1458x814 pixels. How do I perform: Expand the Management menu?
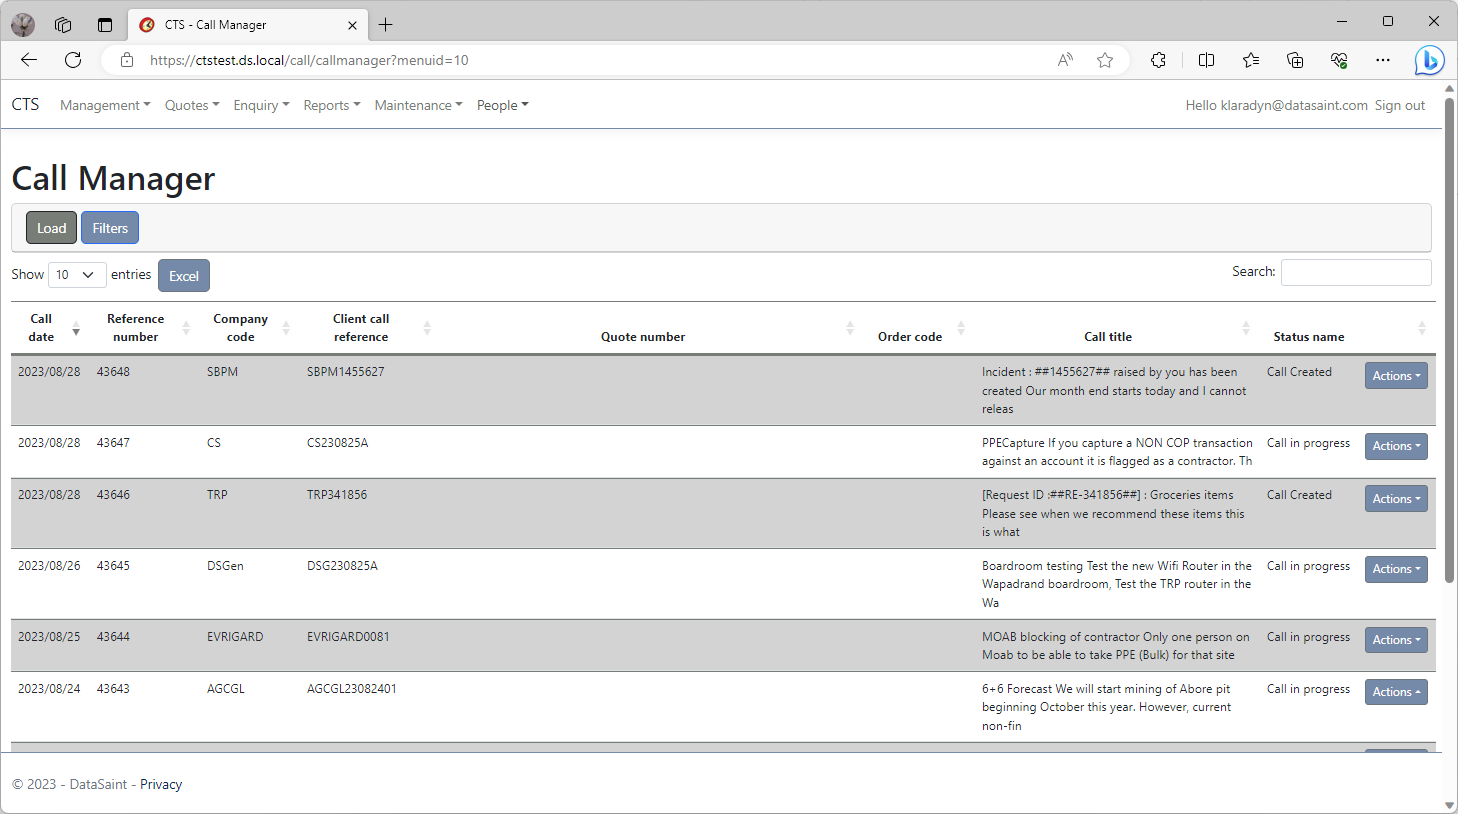click(x=105, y=105)
